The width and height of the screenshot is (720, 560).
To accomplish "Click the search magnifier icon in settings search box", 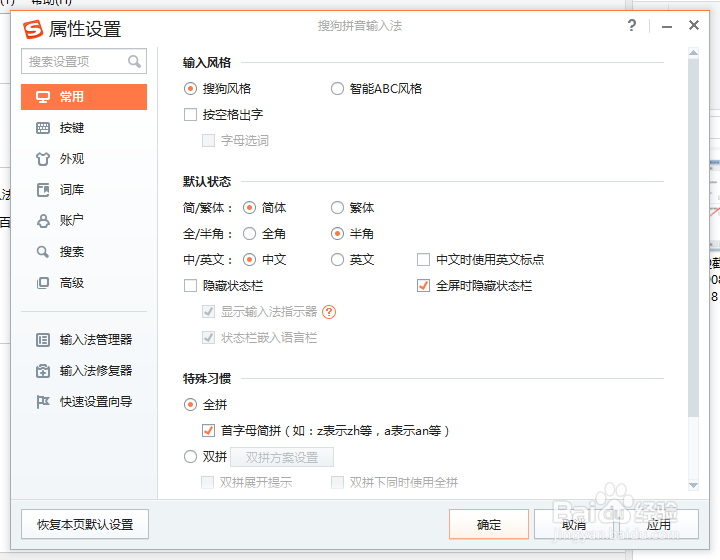I will [x=135, y=62].
